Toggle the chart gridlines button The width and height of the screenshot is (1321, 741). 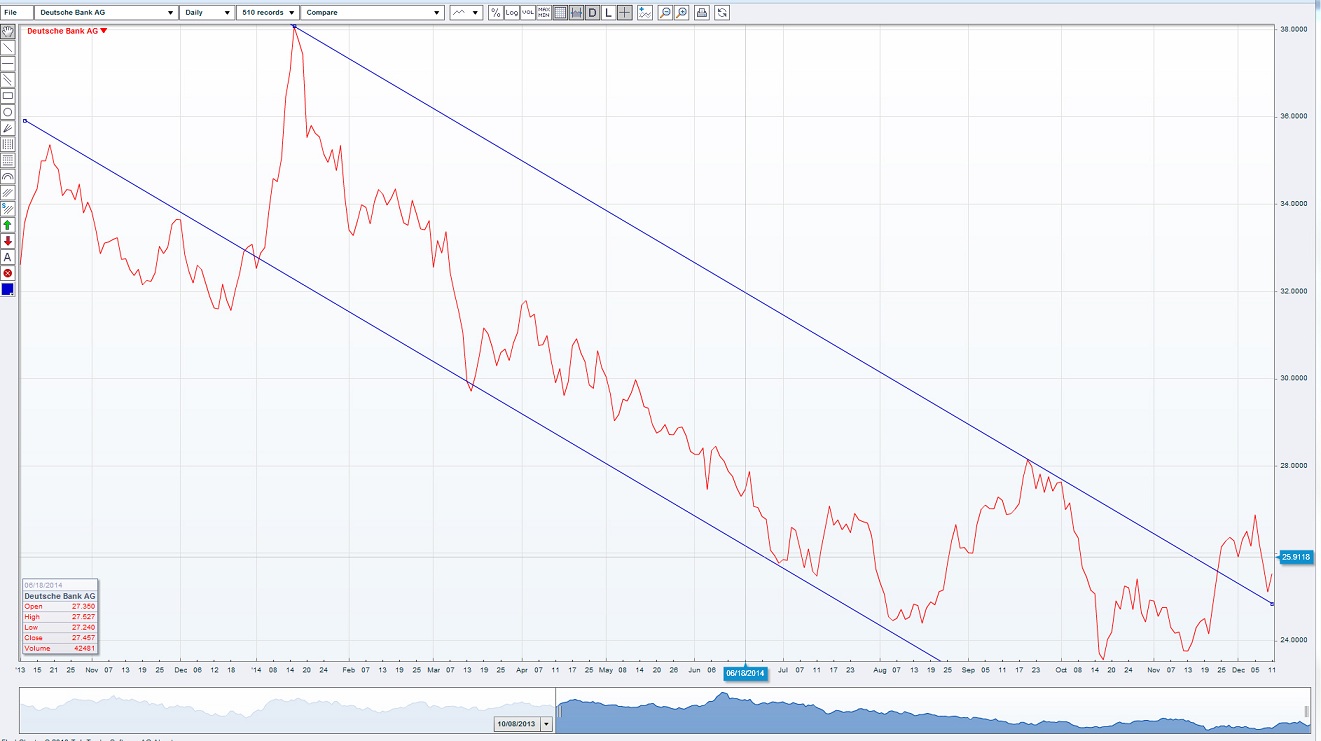click(x=562, y=12)
